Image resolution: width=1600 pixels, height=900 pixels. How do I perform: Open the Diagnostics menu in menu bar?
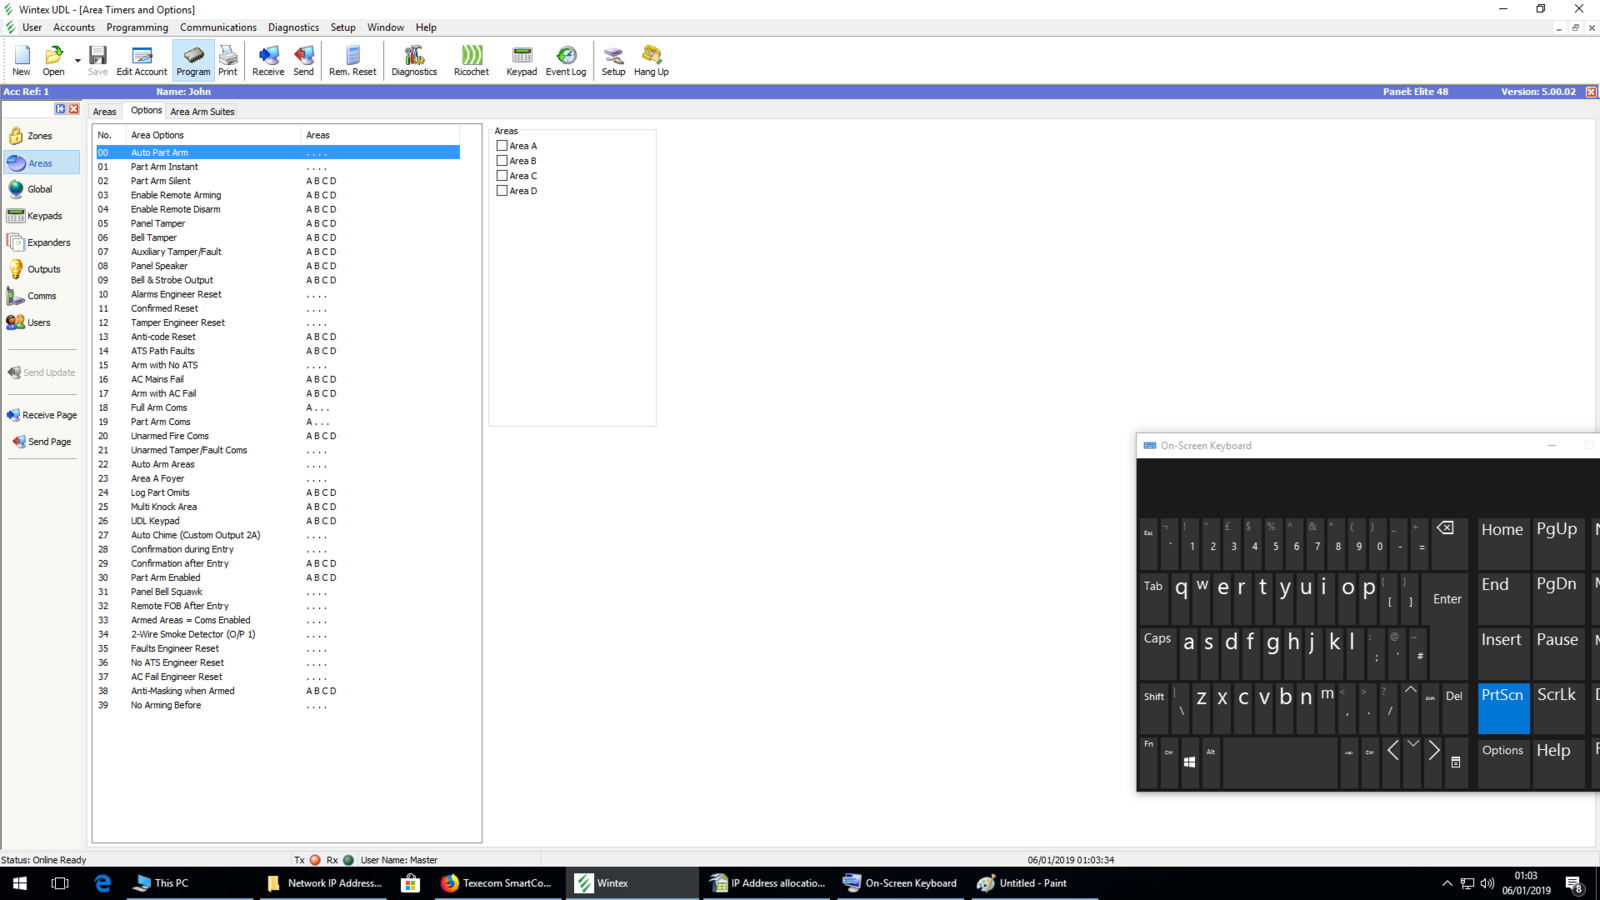[x=293, y=28]
